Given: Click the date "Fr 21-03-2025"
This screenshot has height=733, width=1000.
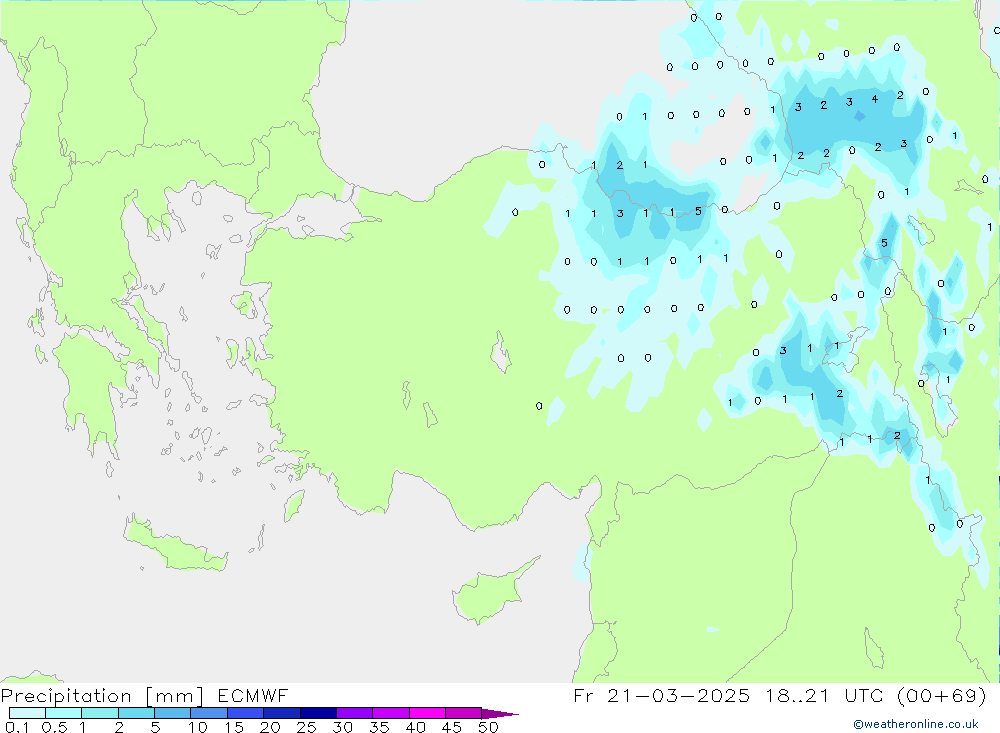Looking at the screenshot, I should coord(661,695).
